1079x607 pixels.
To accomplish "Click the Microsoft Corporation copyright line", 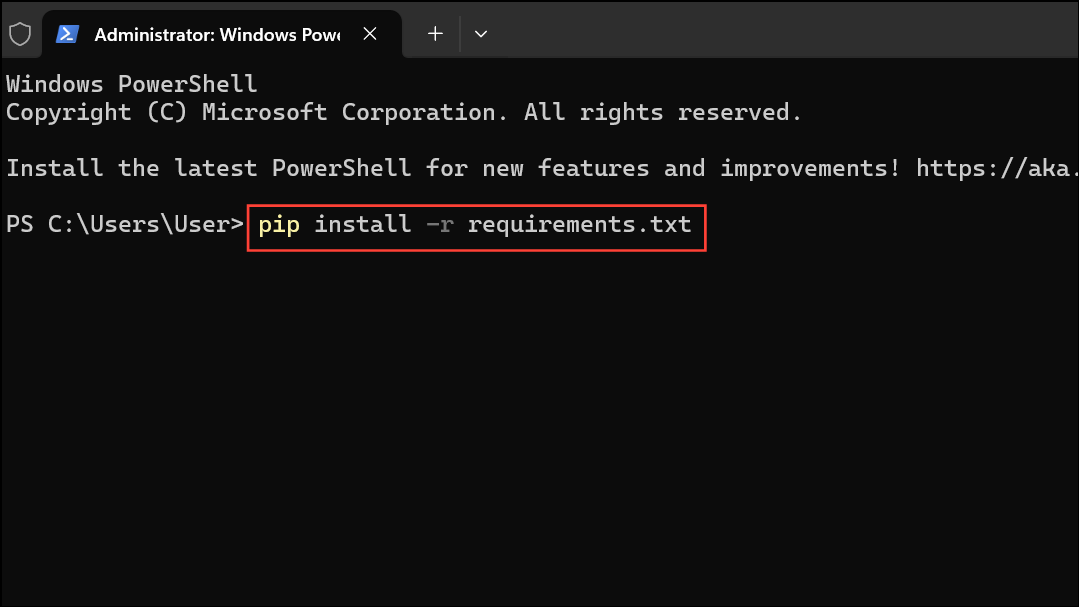I will (x=403, y=112).
